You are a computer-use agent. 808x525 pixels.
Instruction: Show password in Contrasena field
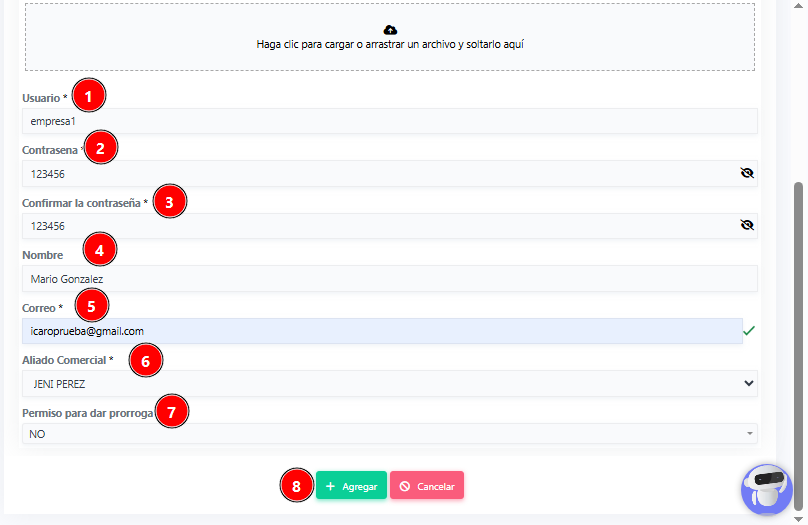coord(746,173)
